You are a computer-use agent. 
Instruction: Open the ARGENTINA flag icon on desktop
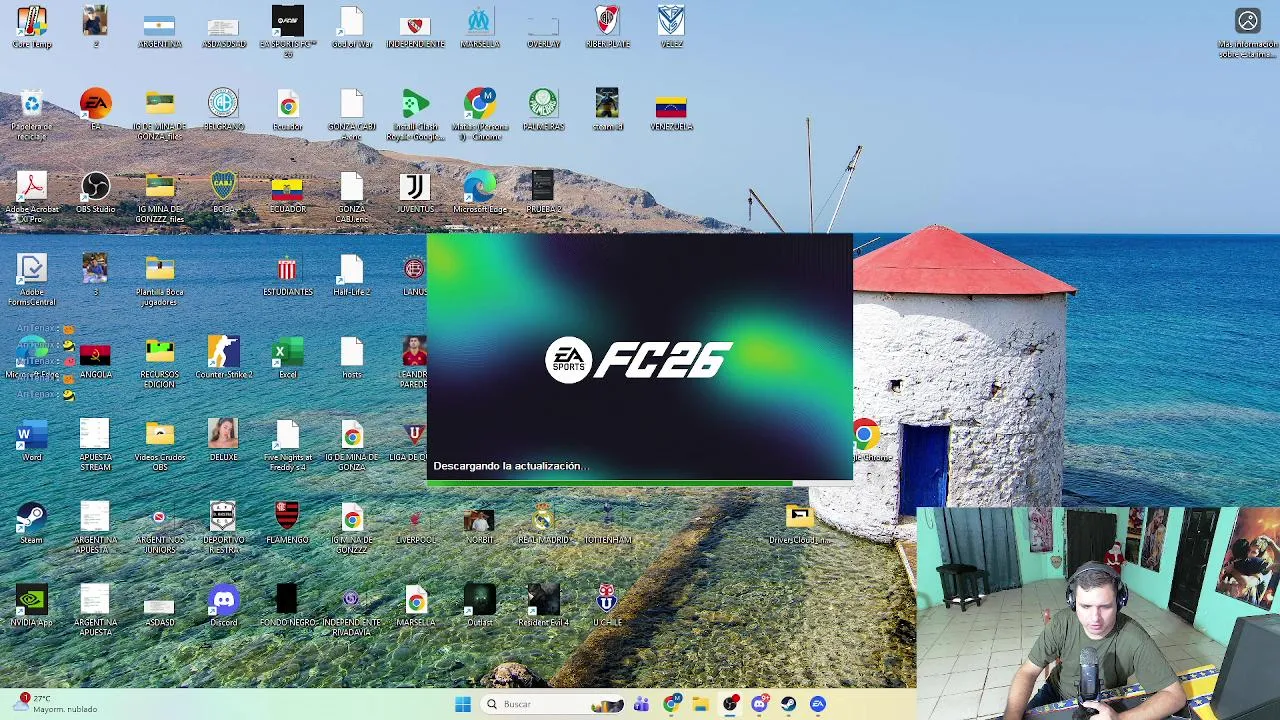pyautogui.click(x=159, y=28)
